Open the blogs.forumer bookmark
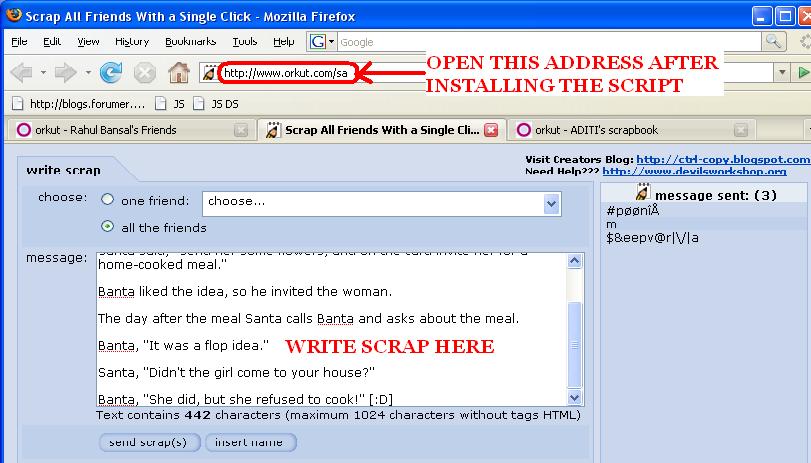811x463 pixels. click(x=79, y=104)
